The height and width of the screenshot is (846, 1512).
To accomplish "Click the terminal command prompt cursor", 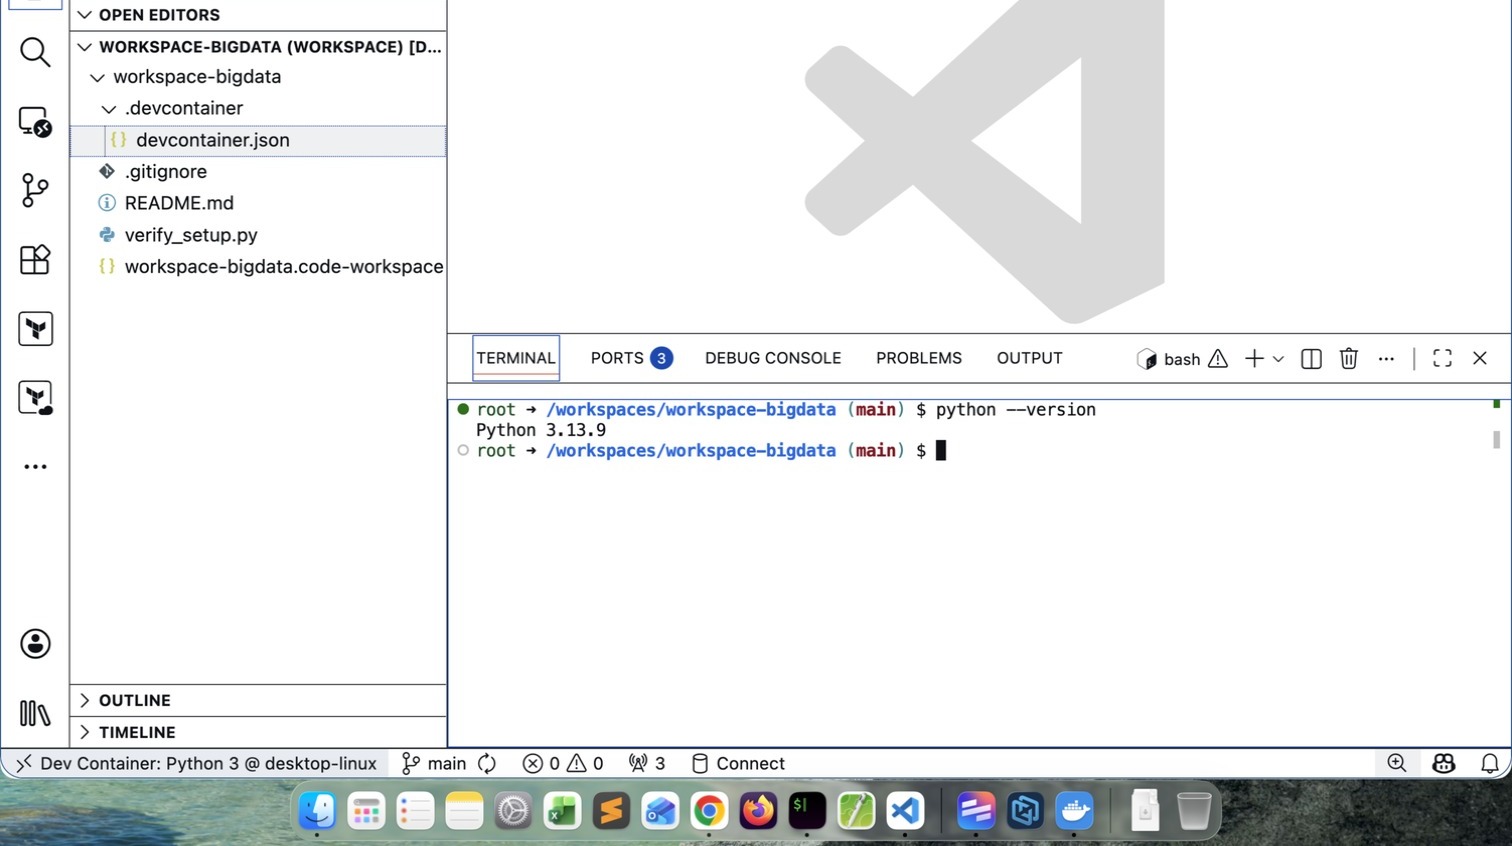I will [941, 451].
